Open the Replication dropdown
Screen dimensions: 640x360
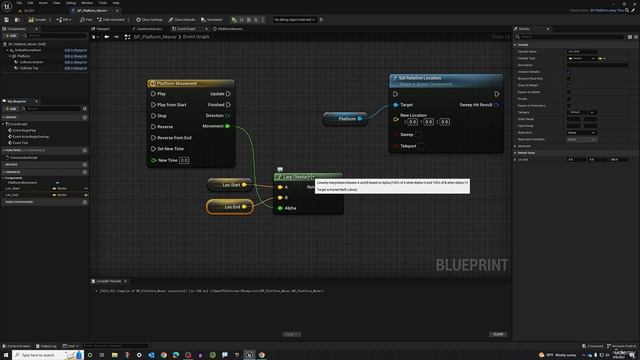(581, 133)
